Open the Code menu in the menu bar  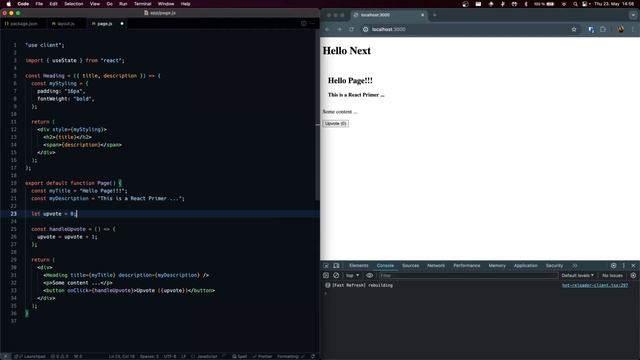tap(23, 4)
